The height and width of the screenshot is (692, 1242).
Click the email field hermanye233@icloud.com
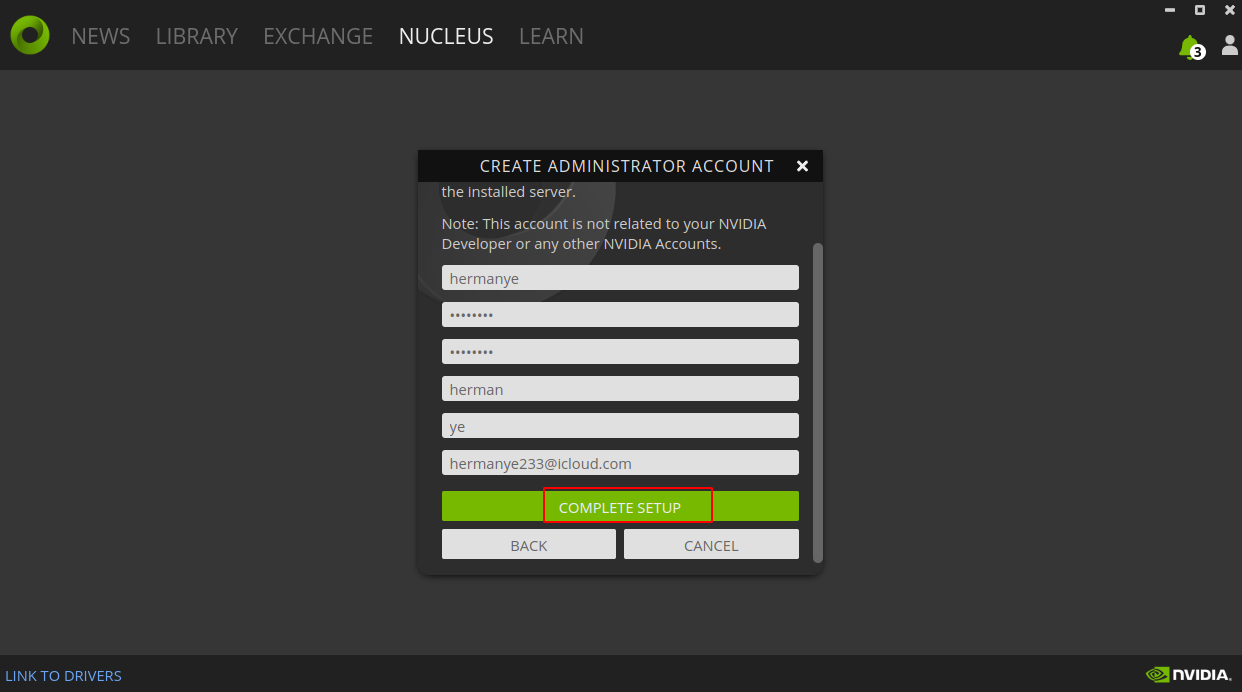click(620, 463)
